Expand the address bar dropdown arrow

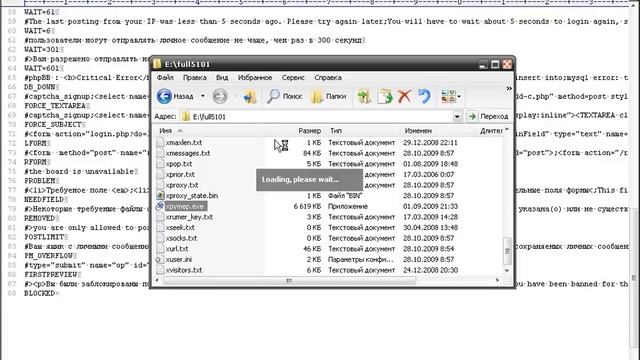[457, 117]
